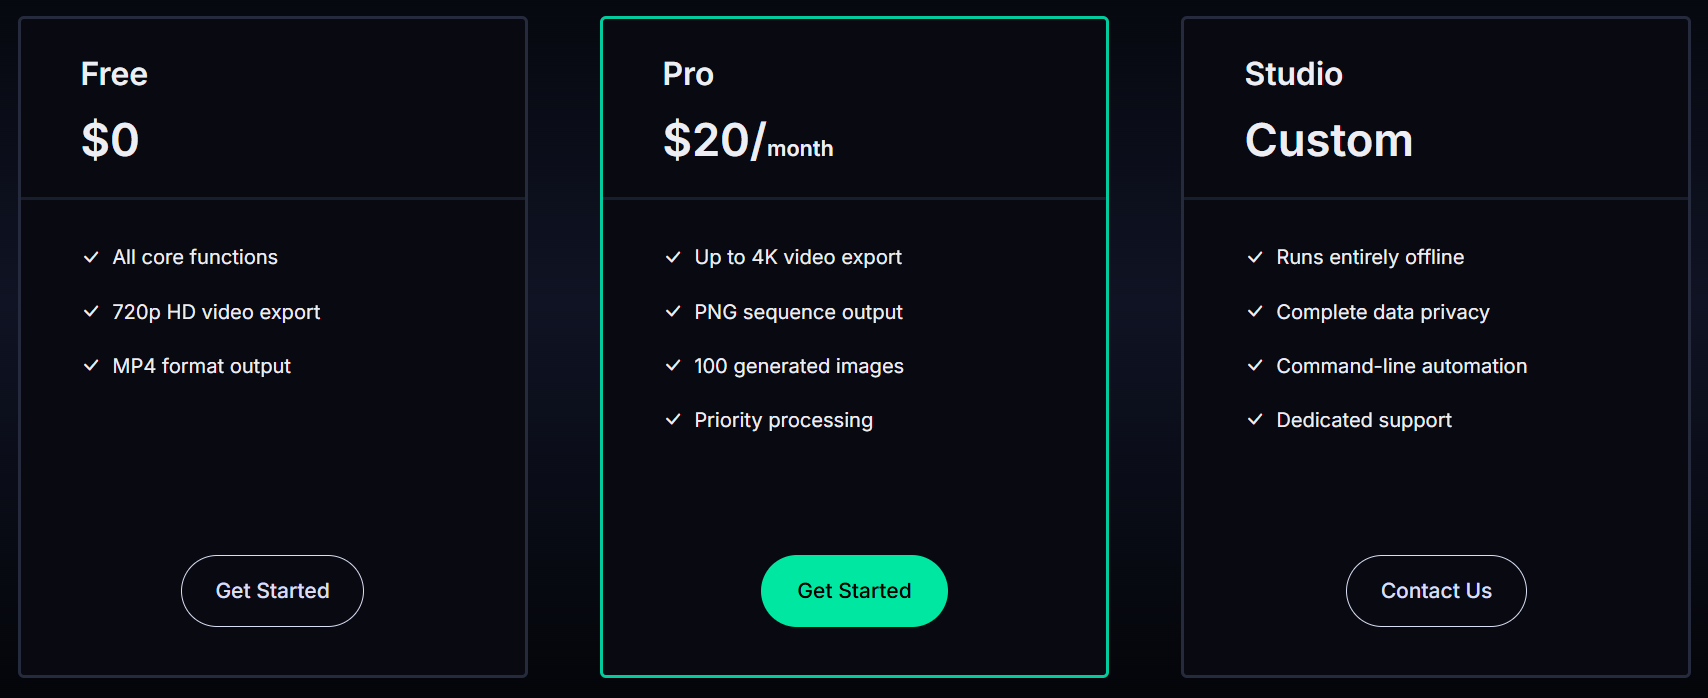The image size is (1708, 698).
Task: Click checkmark beside All core functions
Action: (x=91, y=257)
